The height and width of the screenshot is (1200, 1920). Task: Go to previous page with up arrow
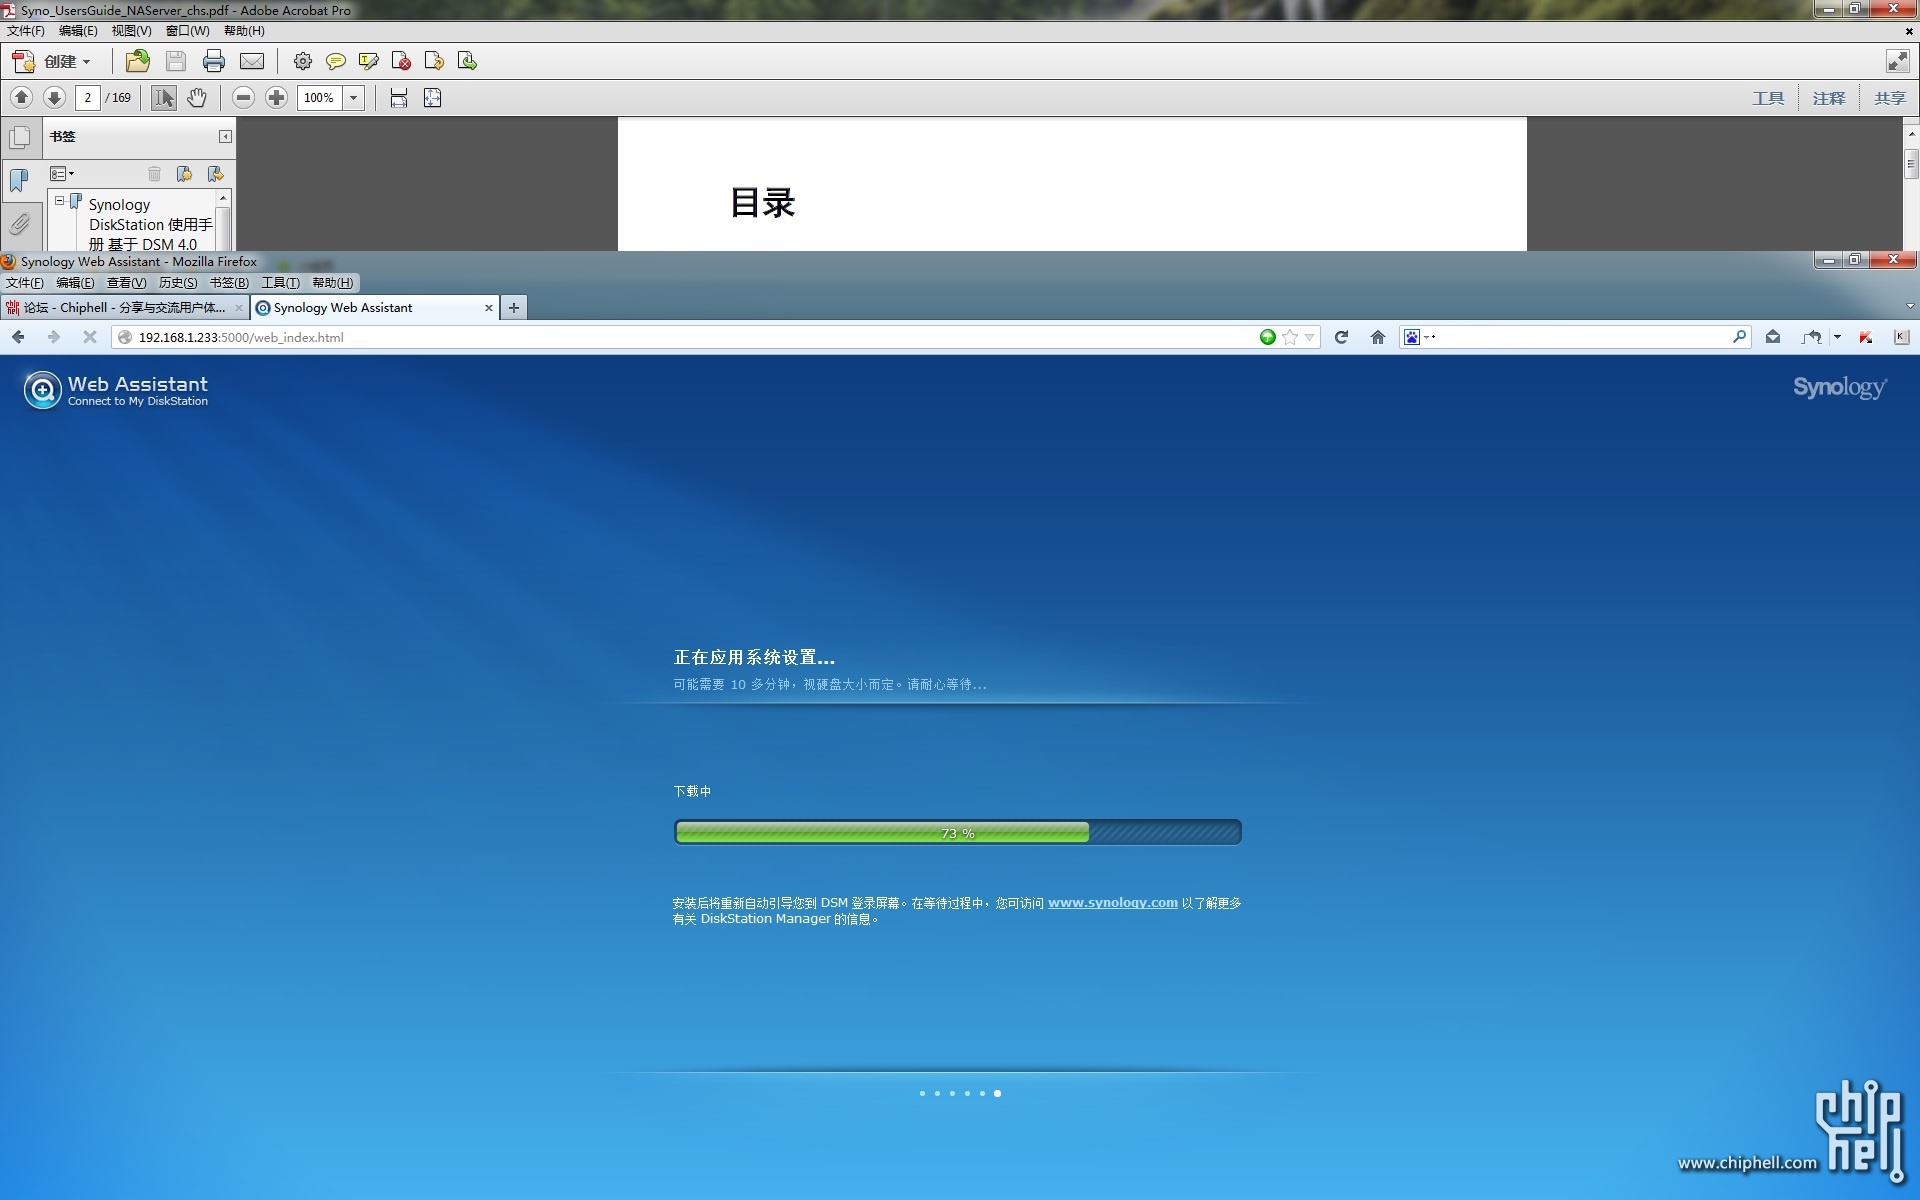[21, 98]
